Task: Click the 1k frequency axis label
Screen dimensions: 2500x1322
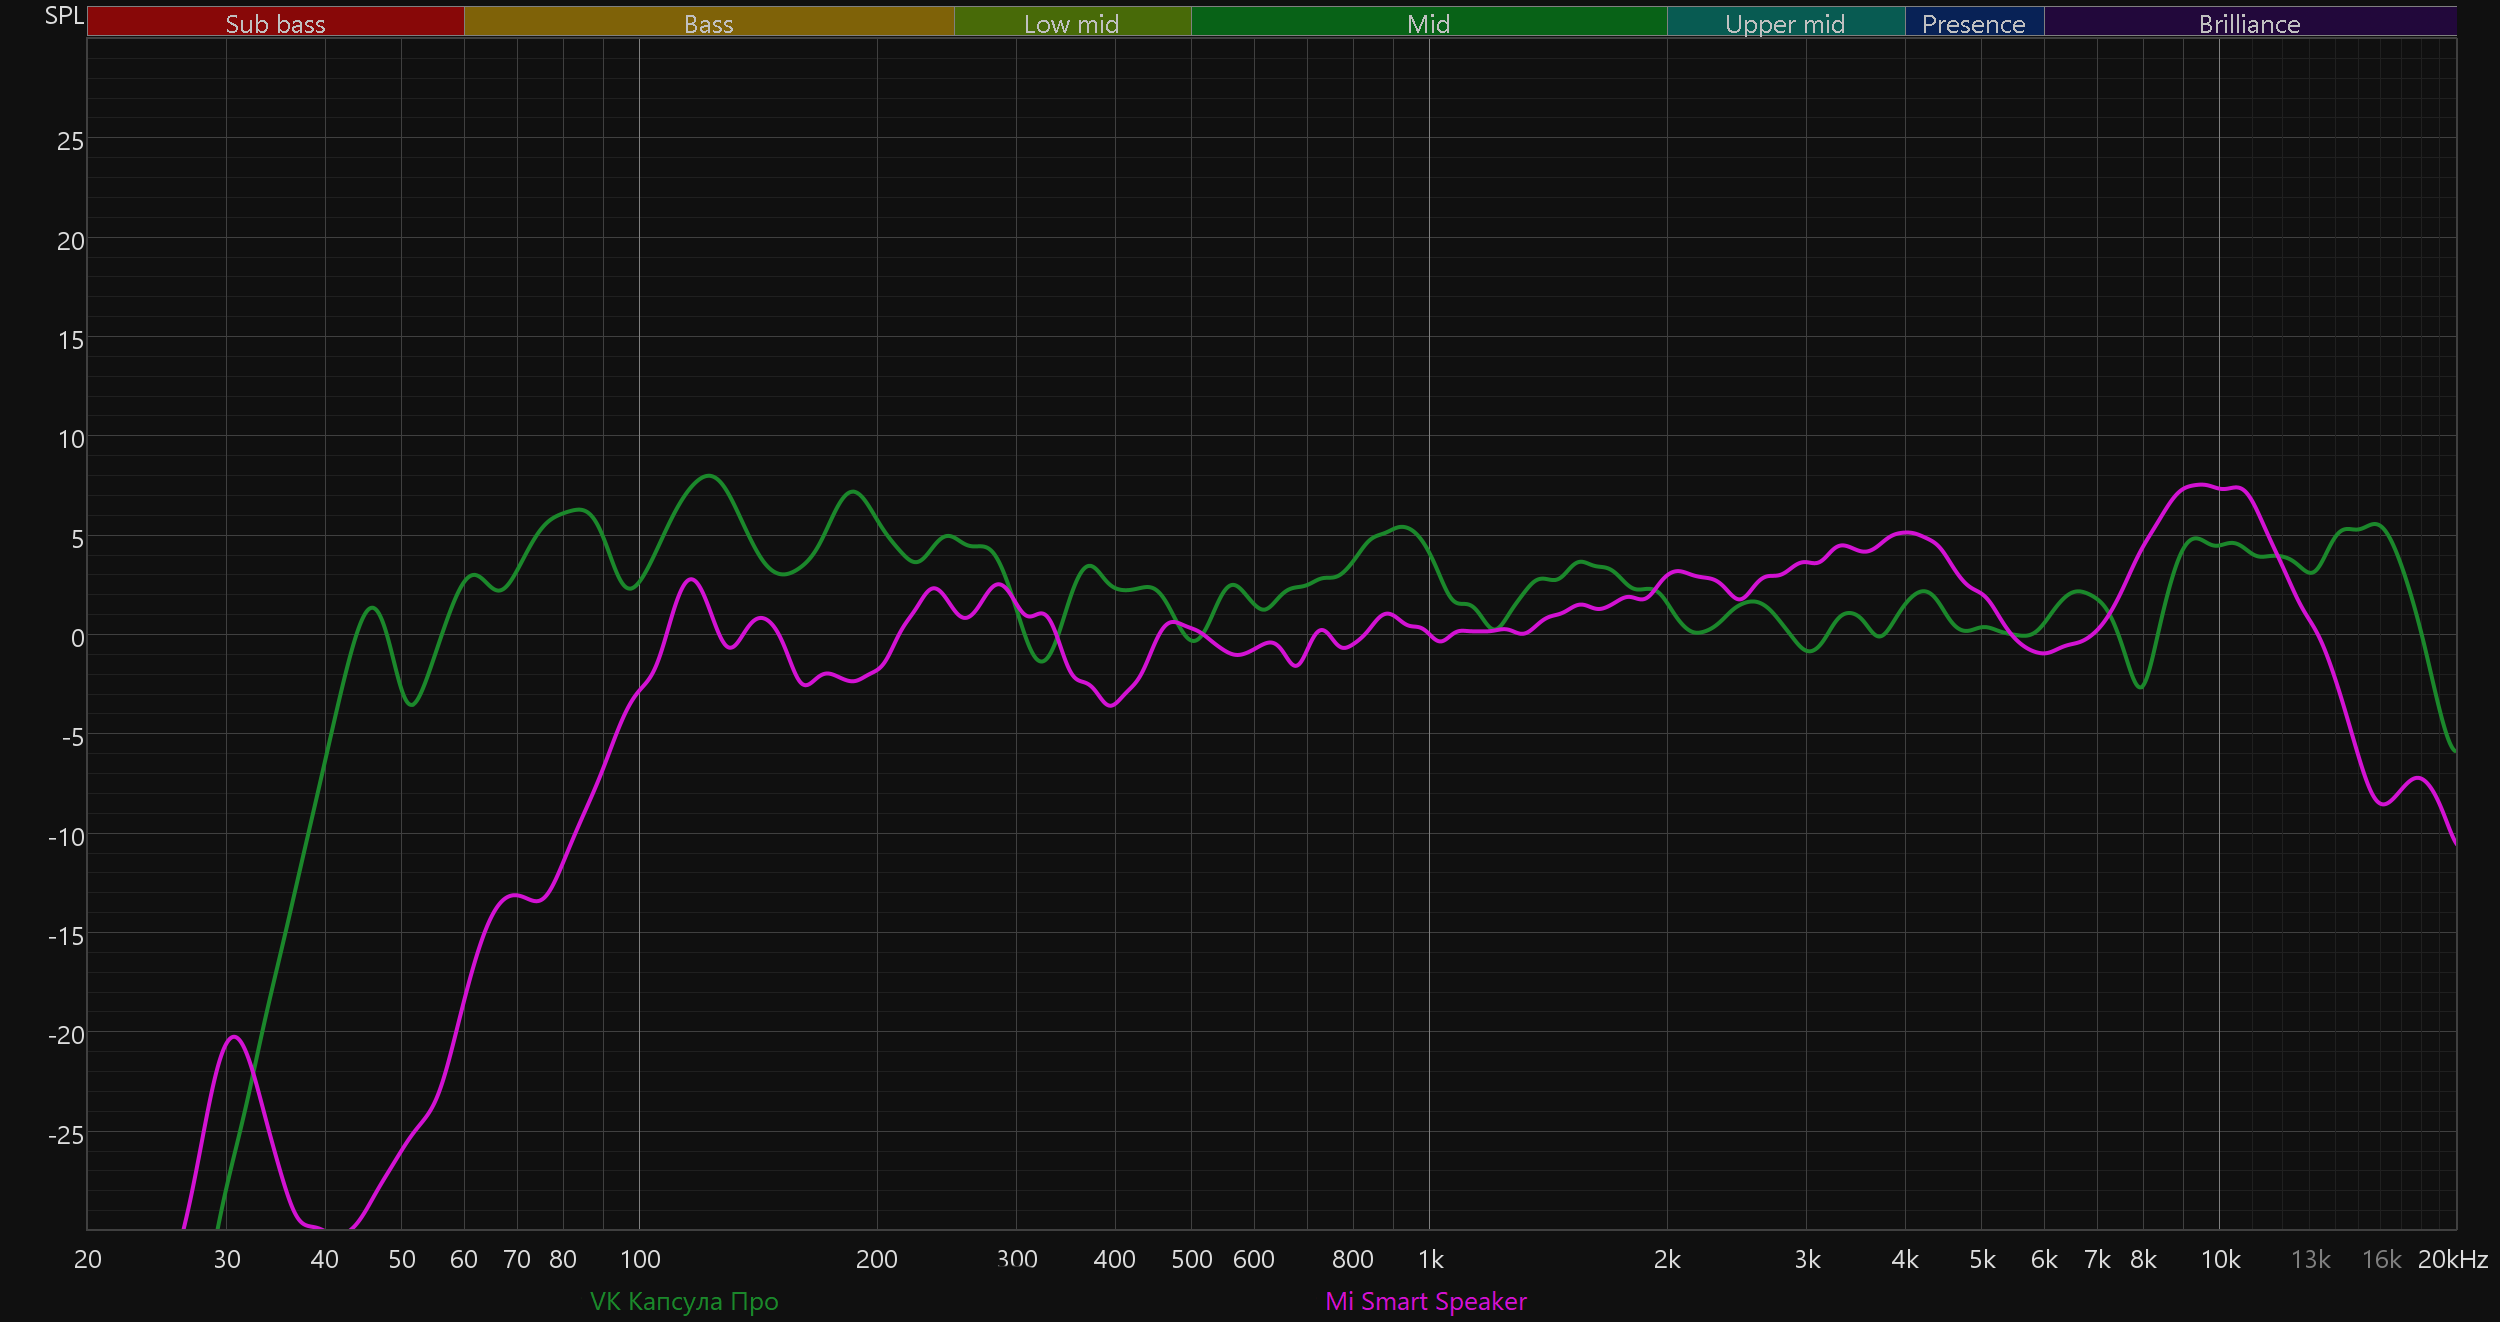Action: (1430, 1259)
